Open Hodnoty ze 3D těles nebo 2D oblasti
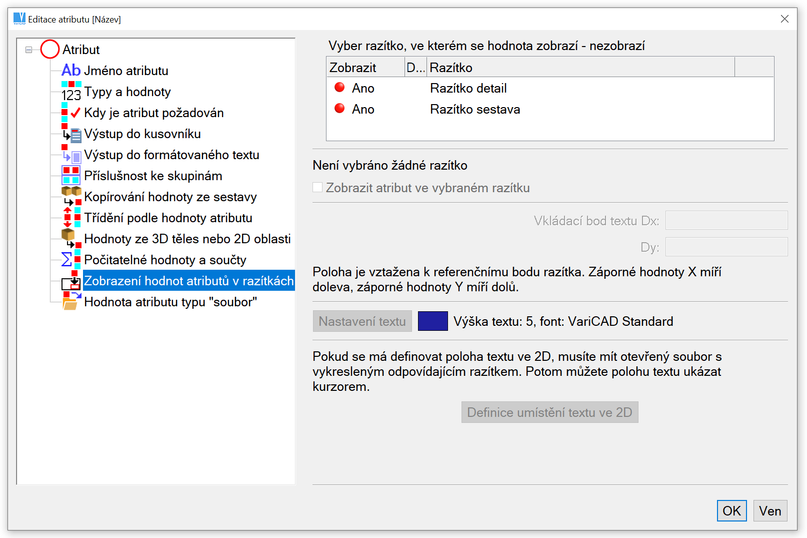The width and height of the screenshot is (807, 538). tap(187, 239)
